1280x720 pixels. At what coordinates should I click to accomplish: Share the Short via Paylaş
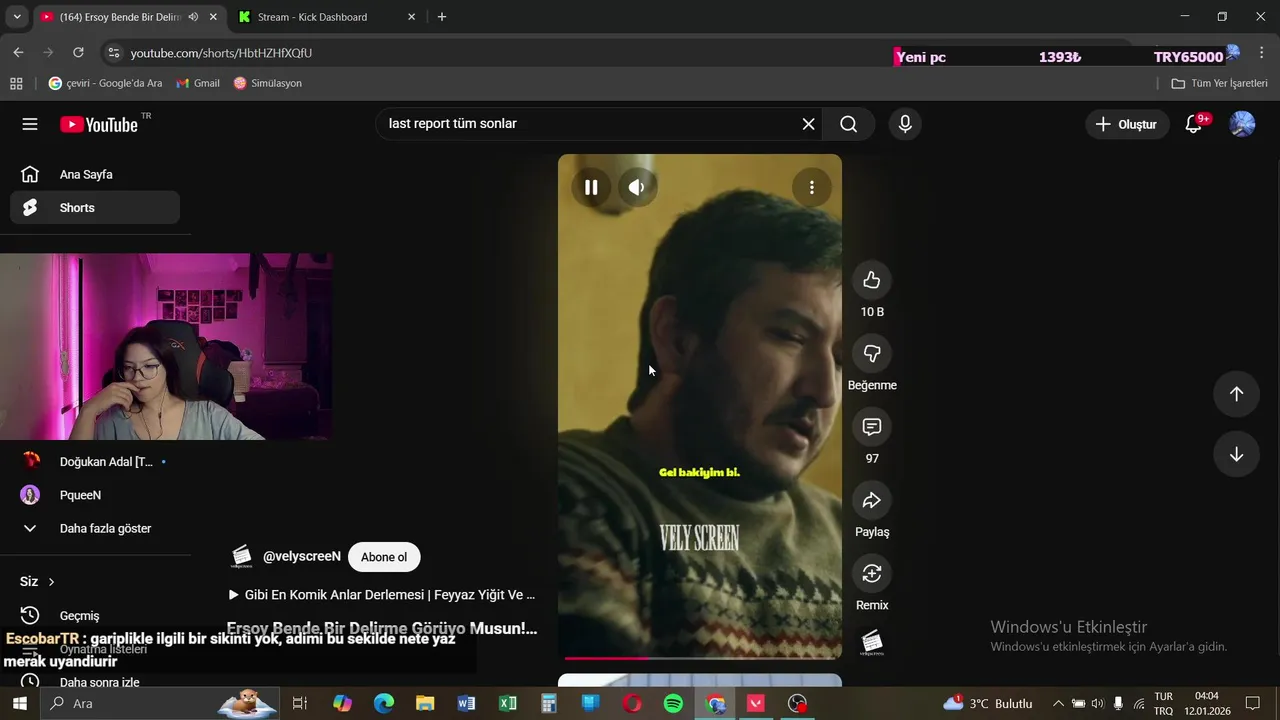[x=872, y=500]
